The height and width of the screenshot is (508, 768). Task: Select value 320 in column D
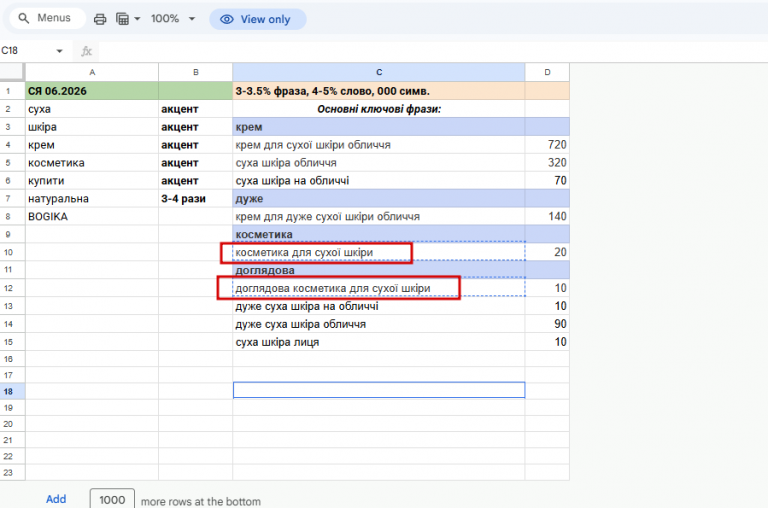(x=547, y=163)
